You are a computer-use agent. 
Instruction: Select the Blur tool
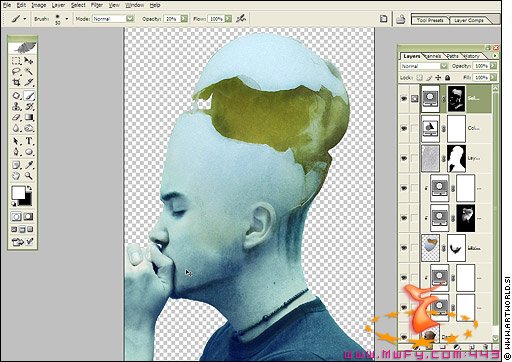click(x=16, y=128)
